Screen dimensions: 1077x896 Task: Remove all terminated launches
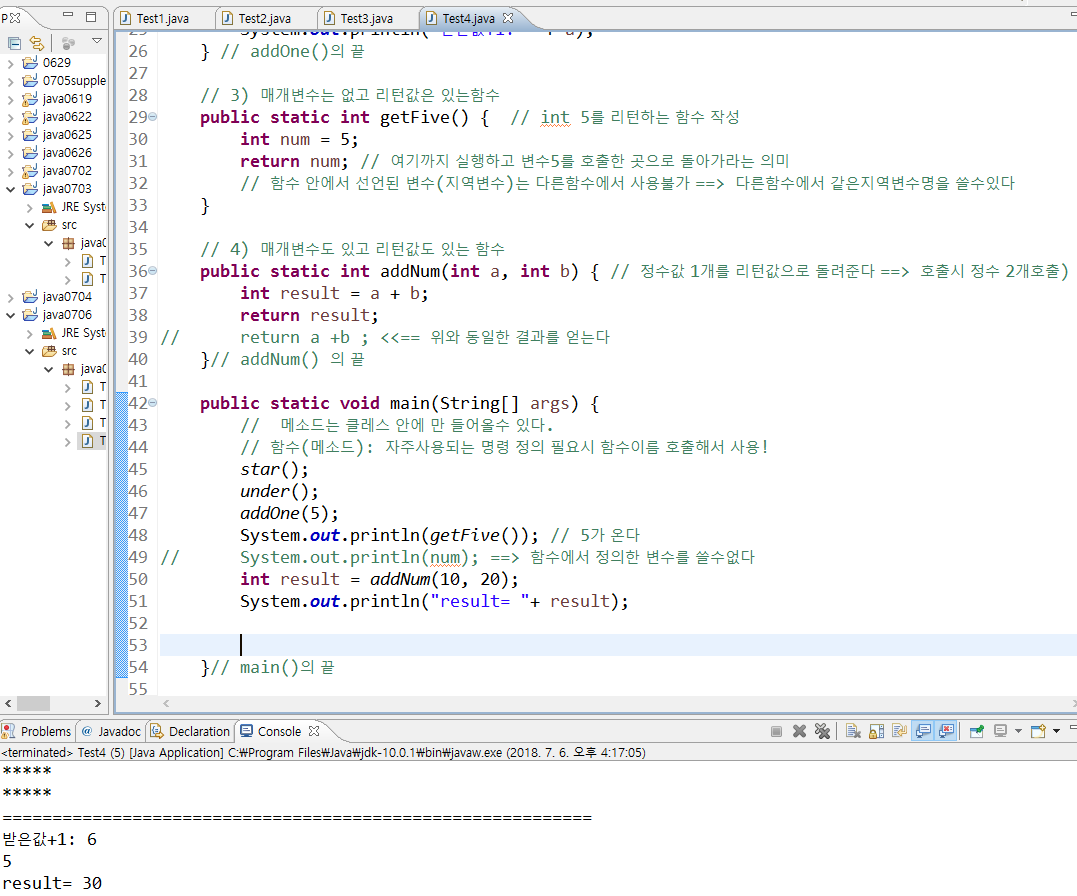click(x=822, y=731)
